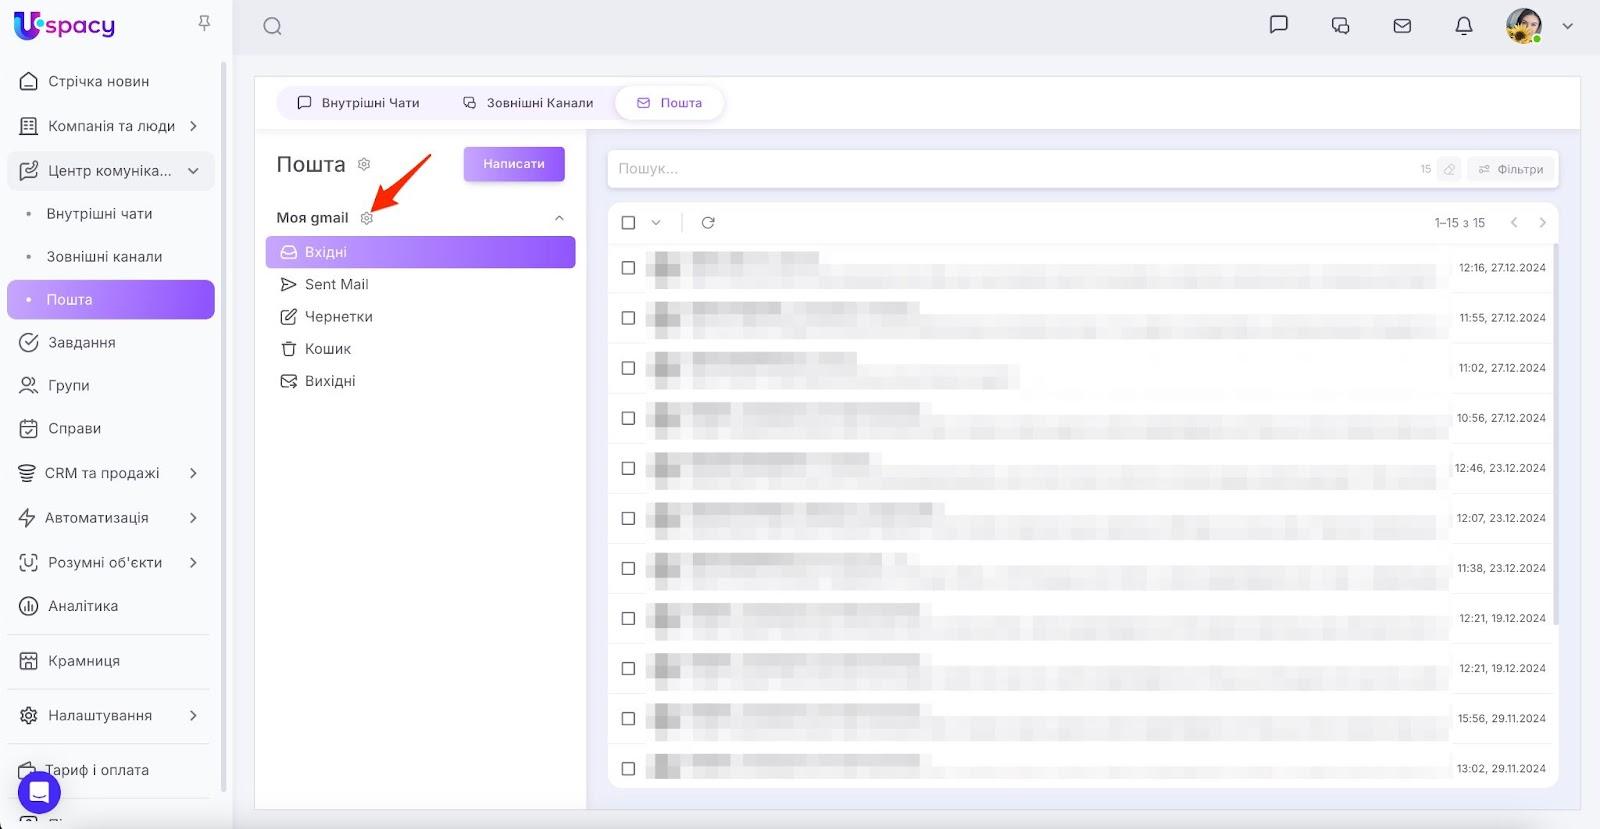Tick the select-all emails checkbox
The image size is (1600, 829).
point(628,223)
